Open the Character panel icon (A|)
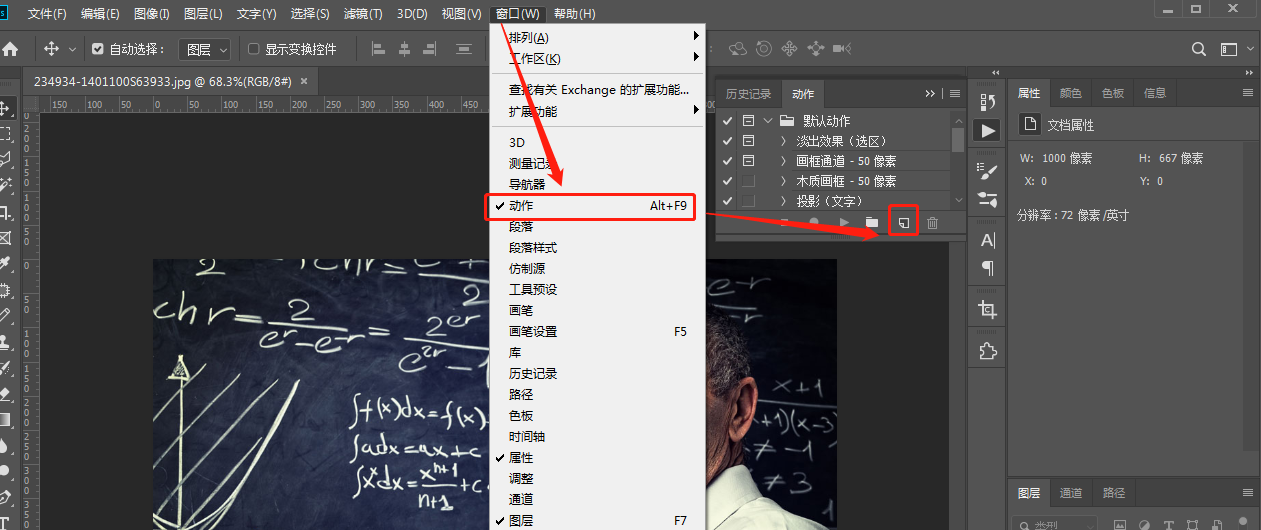 point(987,240)
